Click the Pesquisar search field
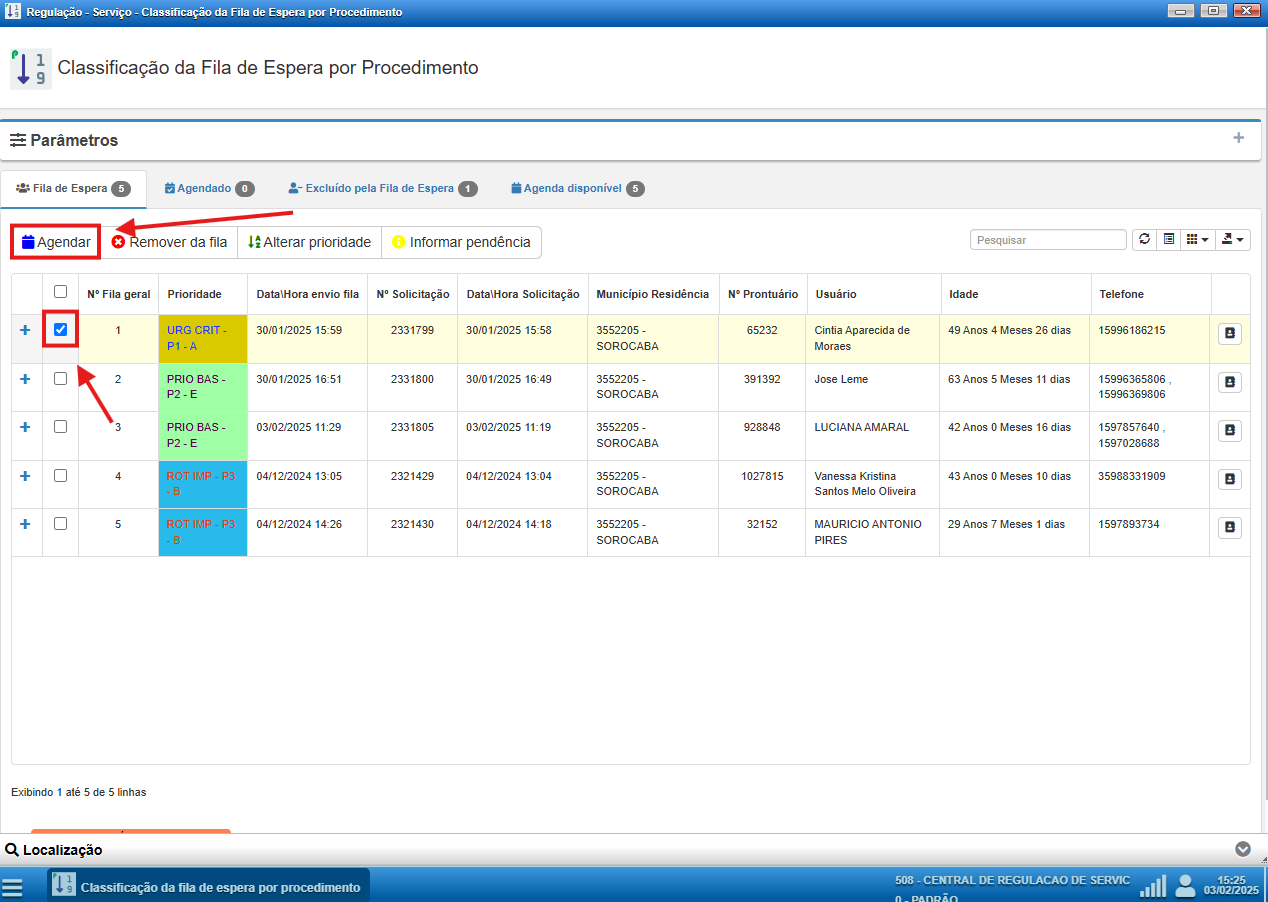 point(1048,240)
